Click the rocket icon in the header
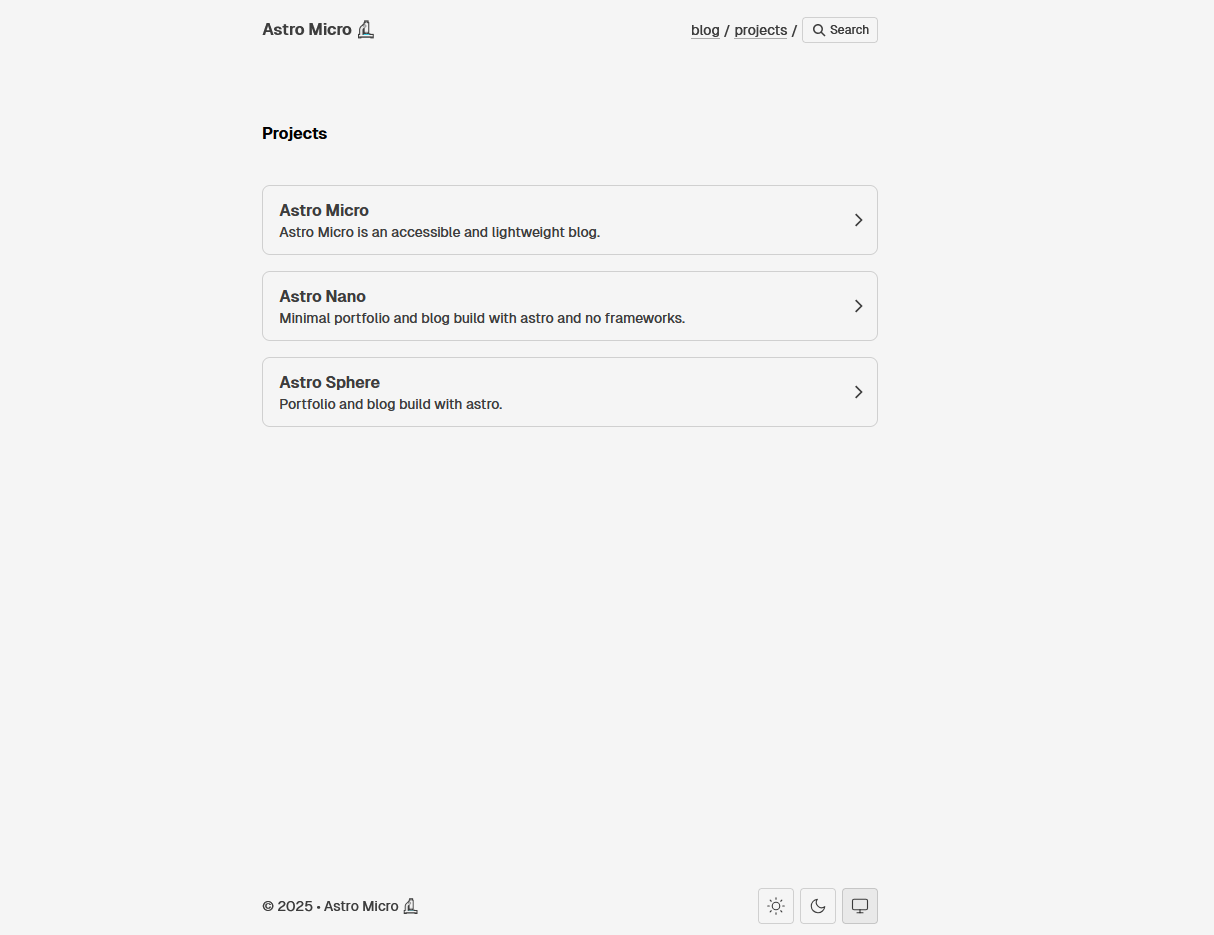 [366, 30]
